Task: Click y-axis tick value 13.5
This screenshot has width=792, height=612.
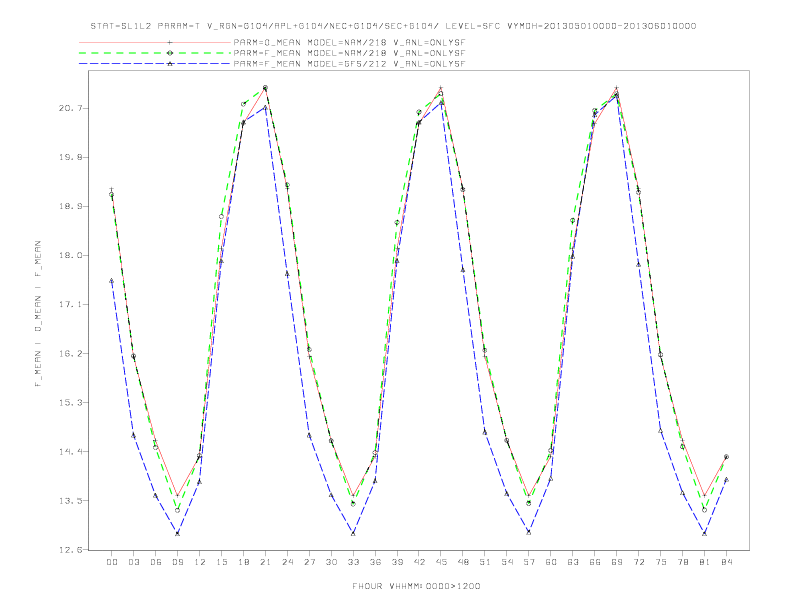Action: pos(70,501)
